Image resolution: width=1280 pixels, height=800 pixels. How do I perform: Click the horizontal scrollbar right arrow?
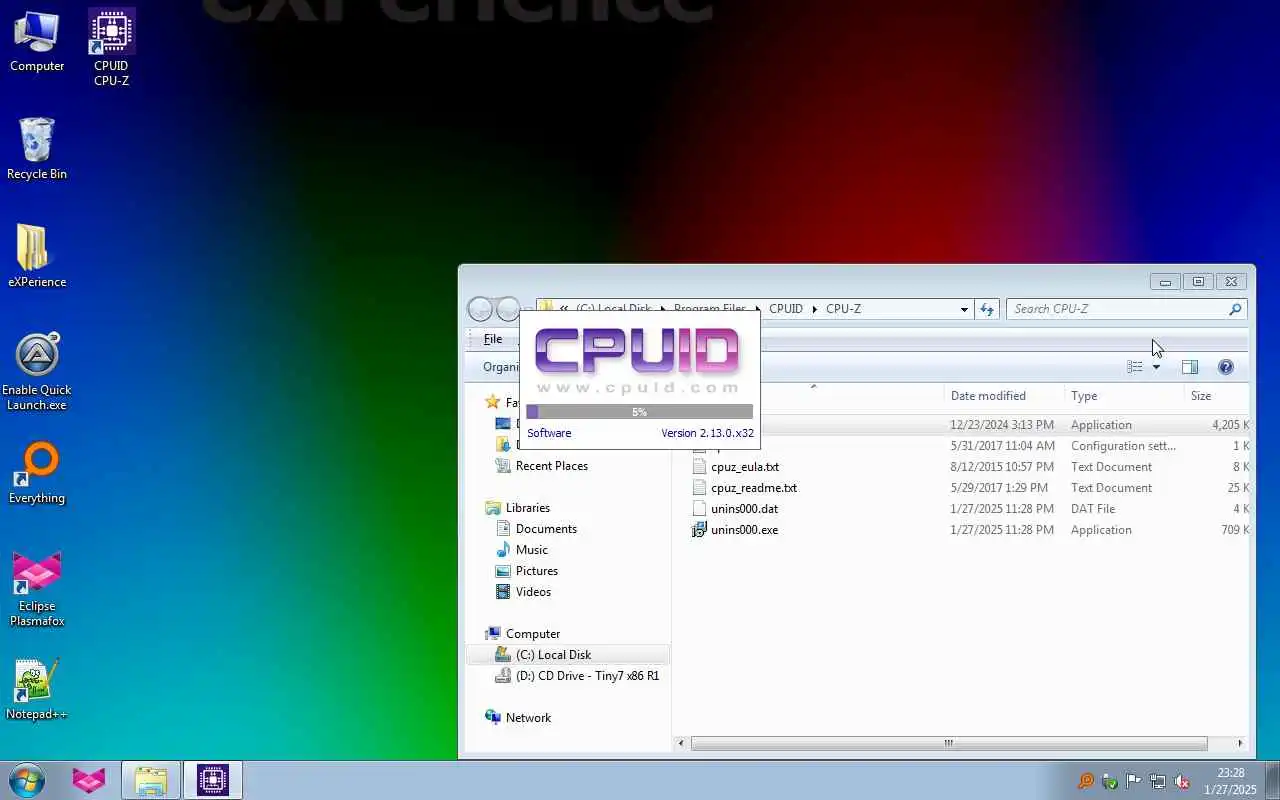tap(1240, 744)
